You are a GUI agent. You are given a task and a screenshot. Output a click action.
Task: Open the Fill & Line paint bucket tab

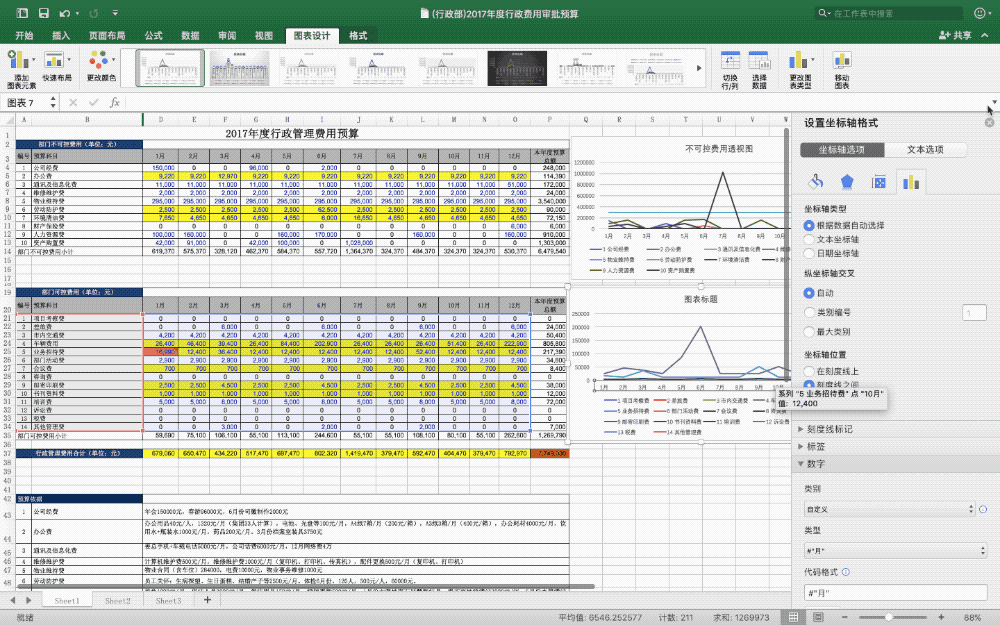tap(815, 182)
